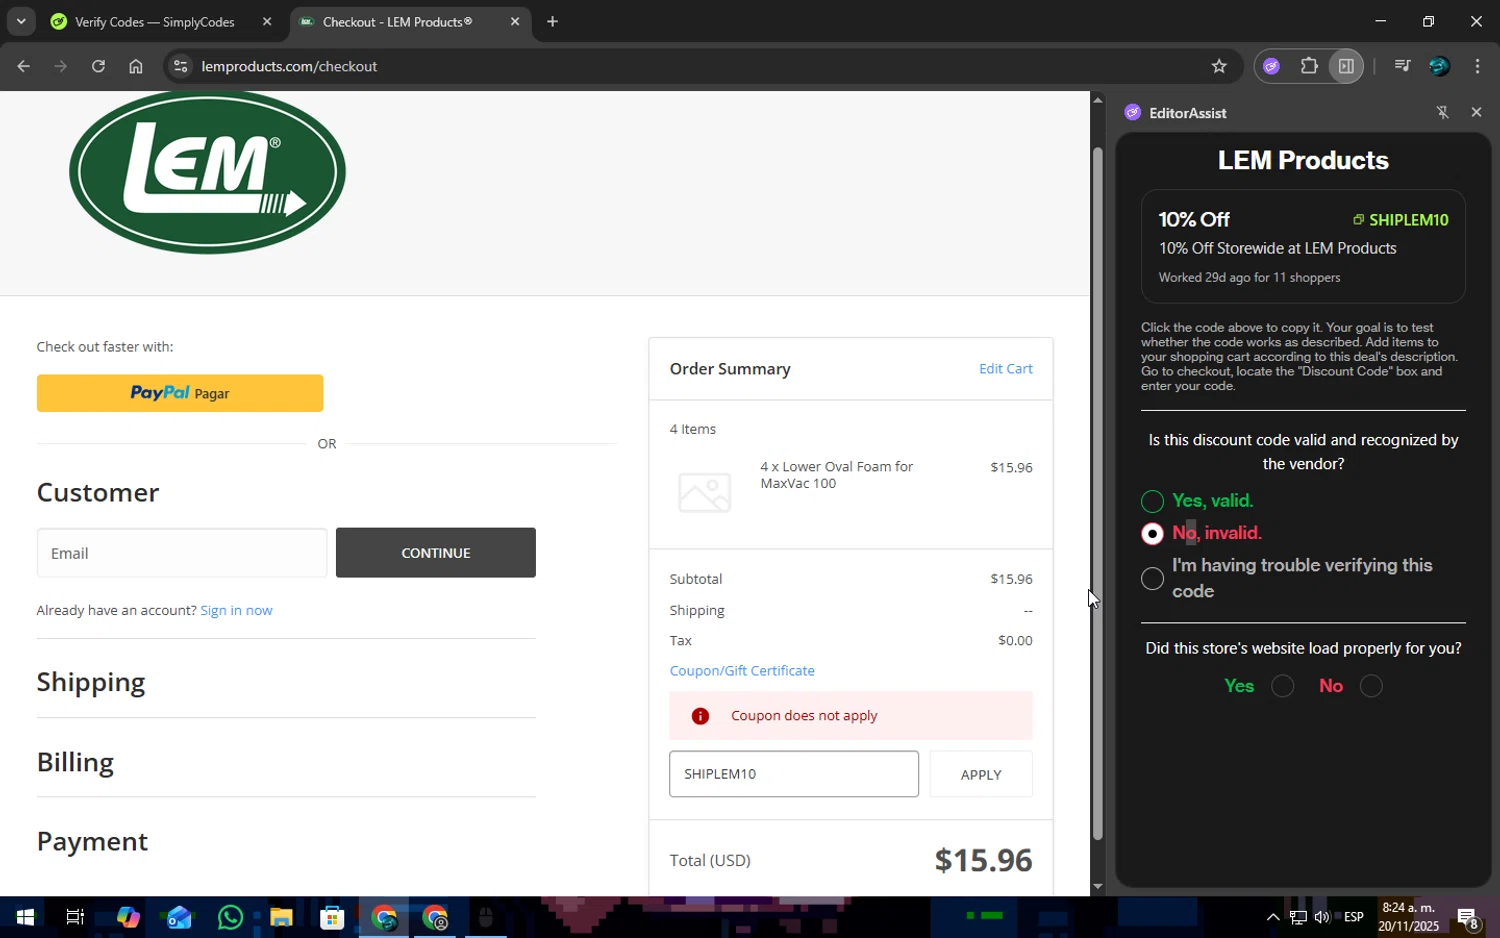The width and height of the screenshot is (1500, 938).
Task: Click the page scrollbar down arrow
Action: (x=1097, y=886)
